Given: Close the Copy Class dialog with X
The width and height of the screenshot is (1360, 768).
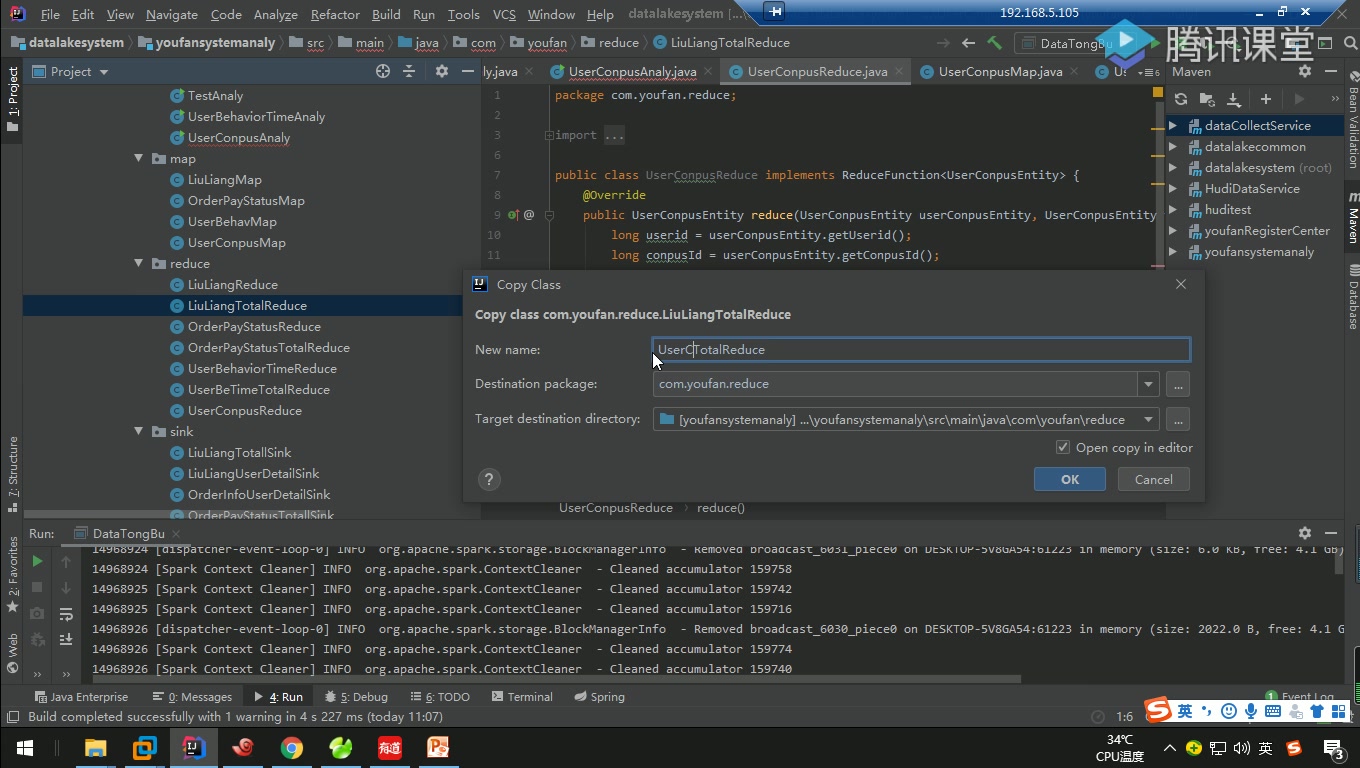Looking at the screenshot, I should point(1181,284).
